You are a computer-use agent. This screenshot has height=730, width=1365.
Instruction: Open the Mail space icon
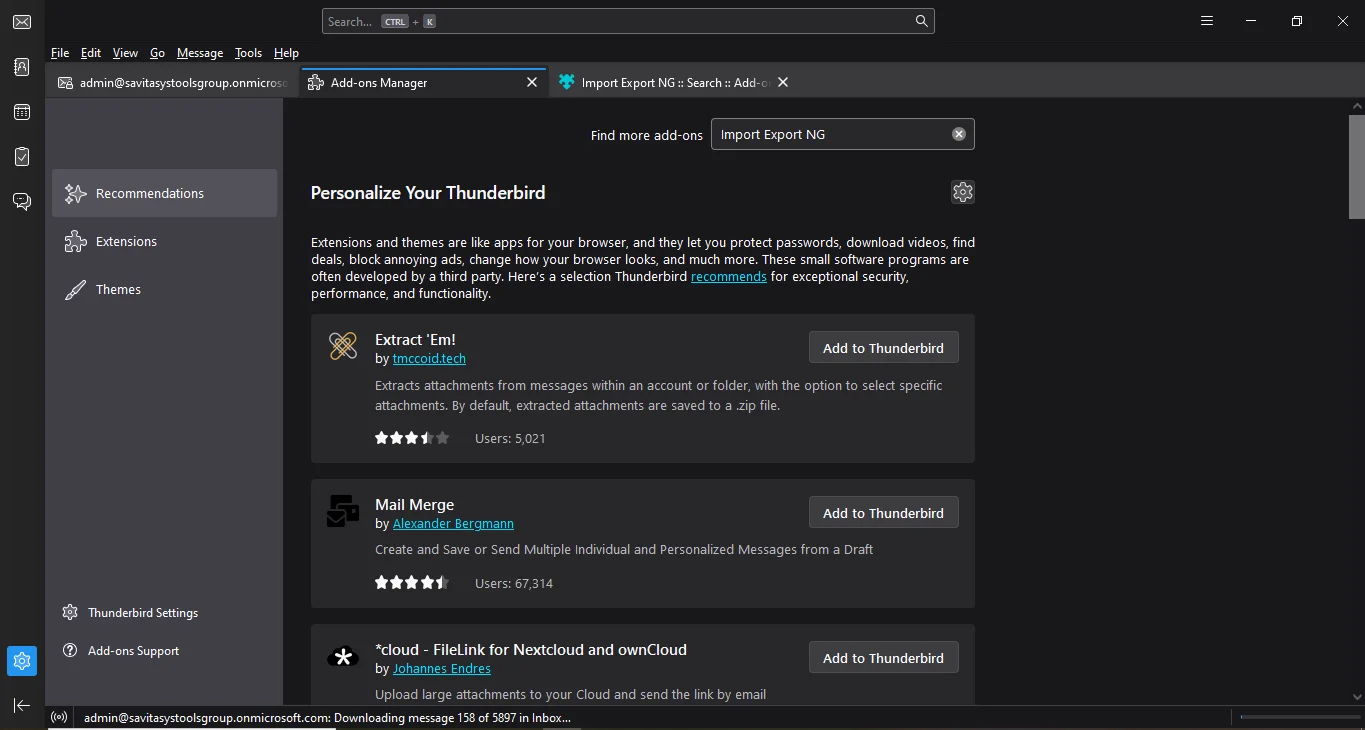tap(22, 22)
